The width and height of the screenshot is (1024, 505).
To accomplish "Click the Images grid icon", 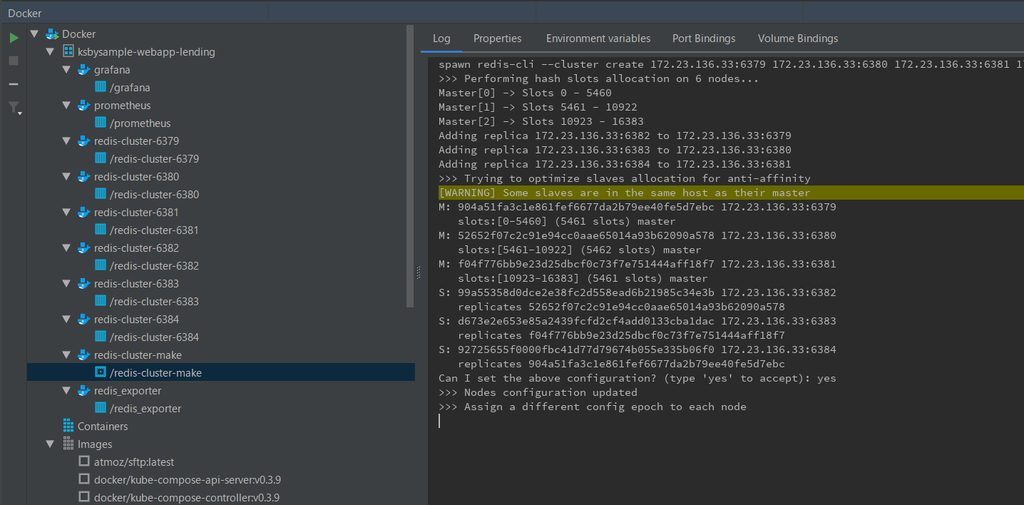I will [x=68, y=444].
